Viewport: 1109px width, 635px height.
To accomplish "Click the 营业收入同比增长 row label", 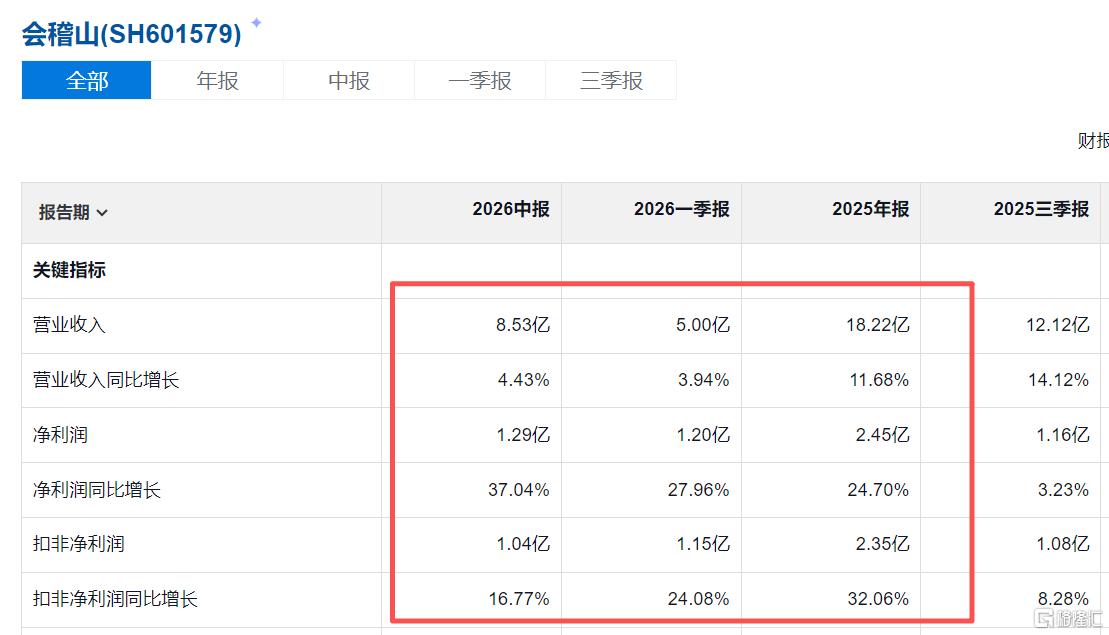I will pos(106,380).
